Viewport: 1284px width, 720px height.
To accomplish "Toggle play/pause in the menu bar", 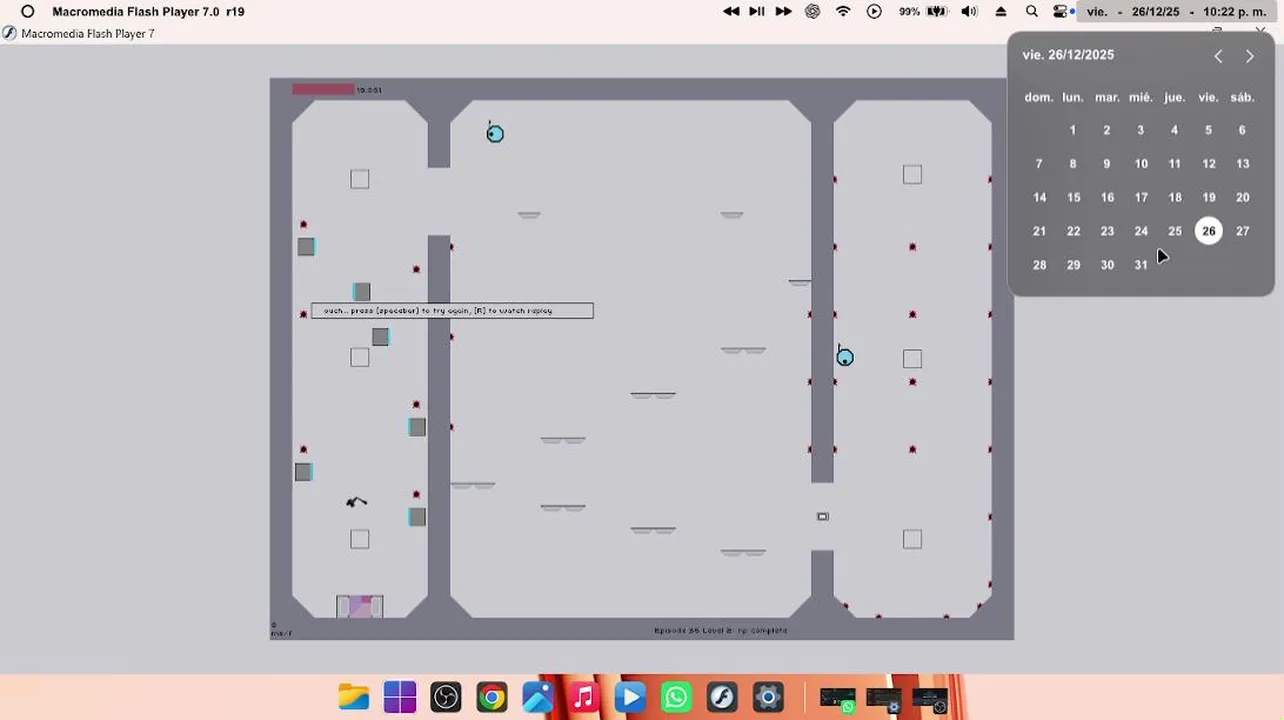I will pos(757,12).
